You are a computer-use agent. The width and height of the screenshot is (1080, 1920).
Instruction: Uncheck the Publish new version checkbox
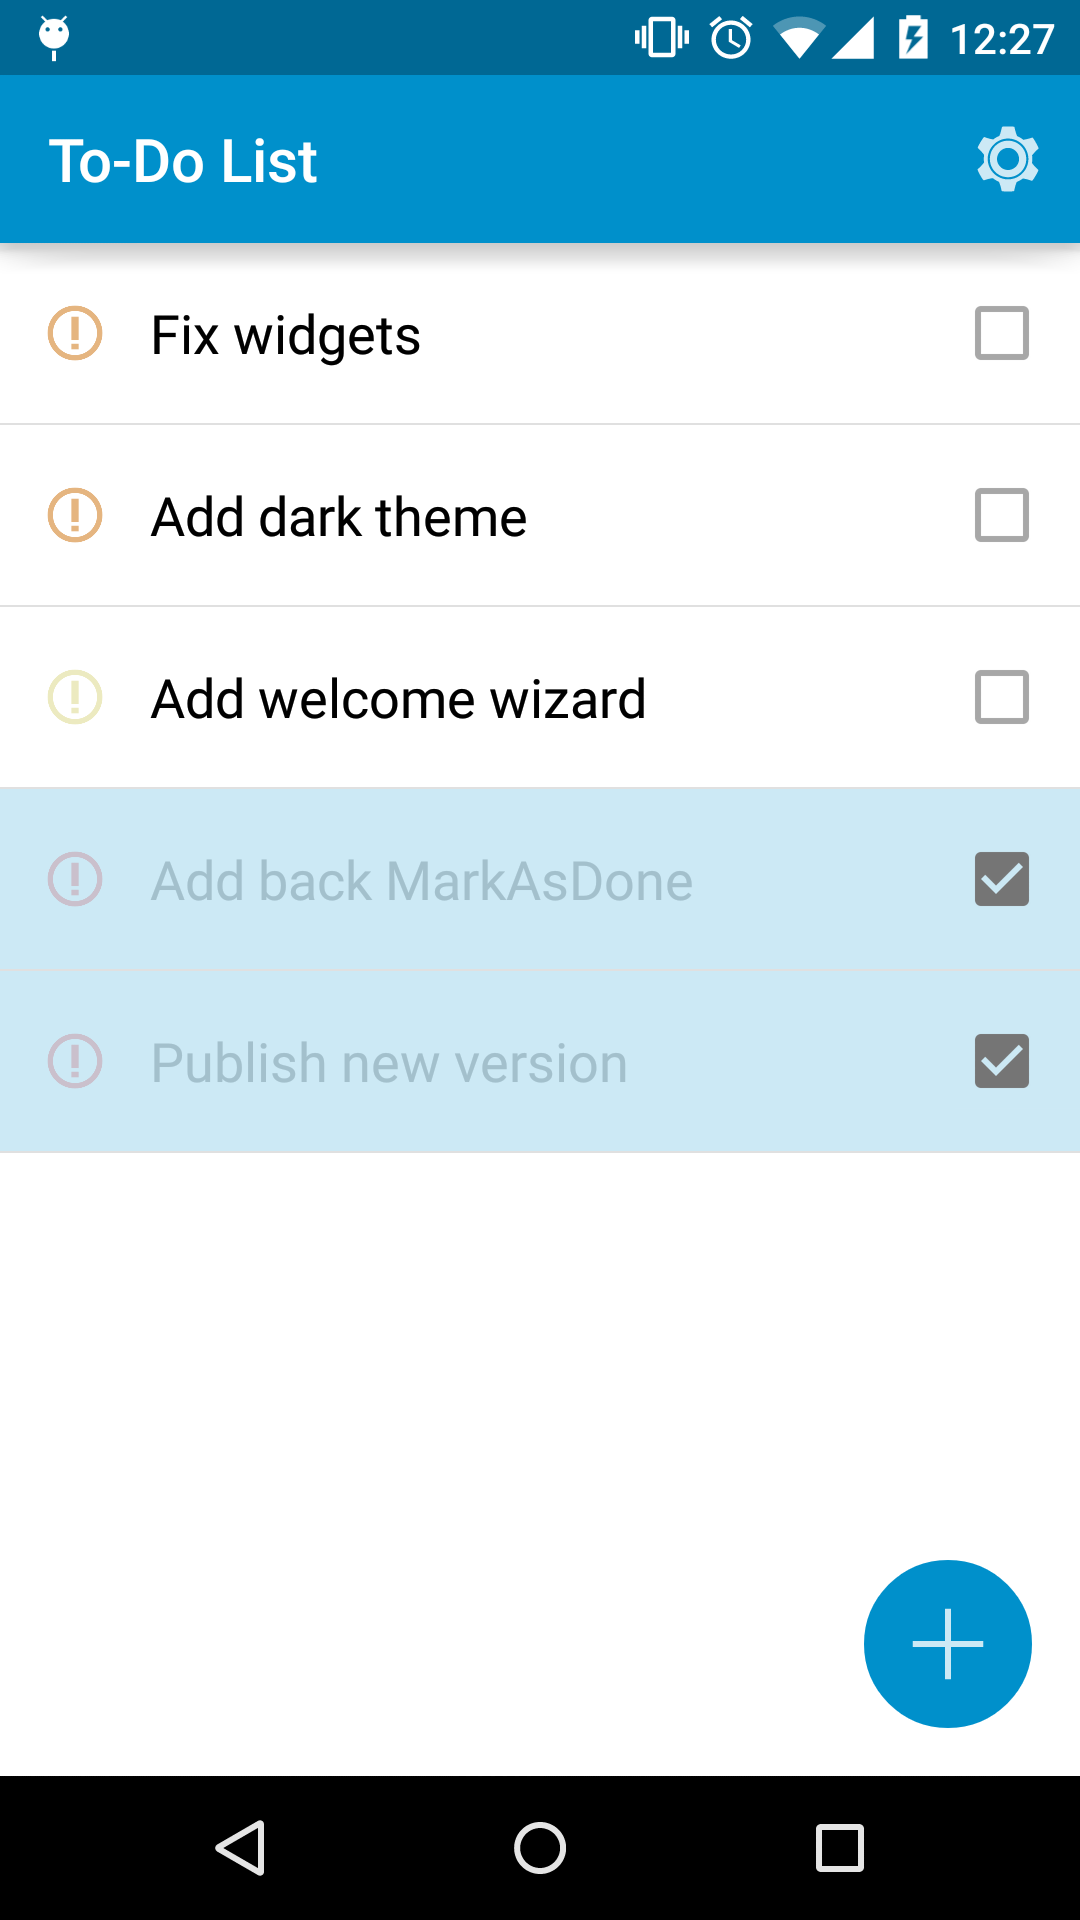[1002, 1061]
